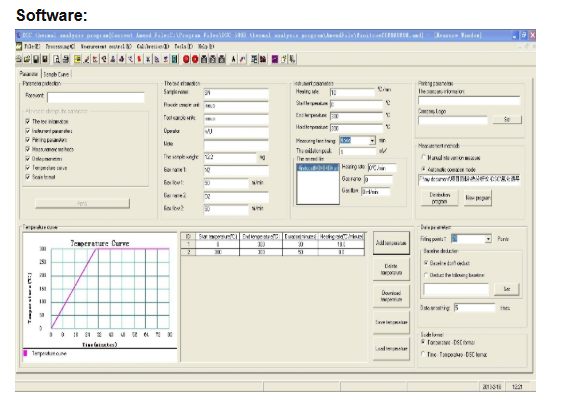Toggle 'The test information' checkbox
The height and width of the screenshot is (405, 569).
pos(28,121)
